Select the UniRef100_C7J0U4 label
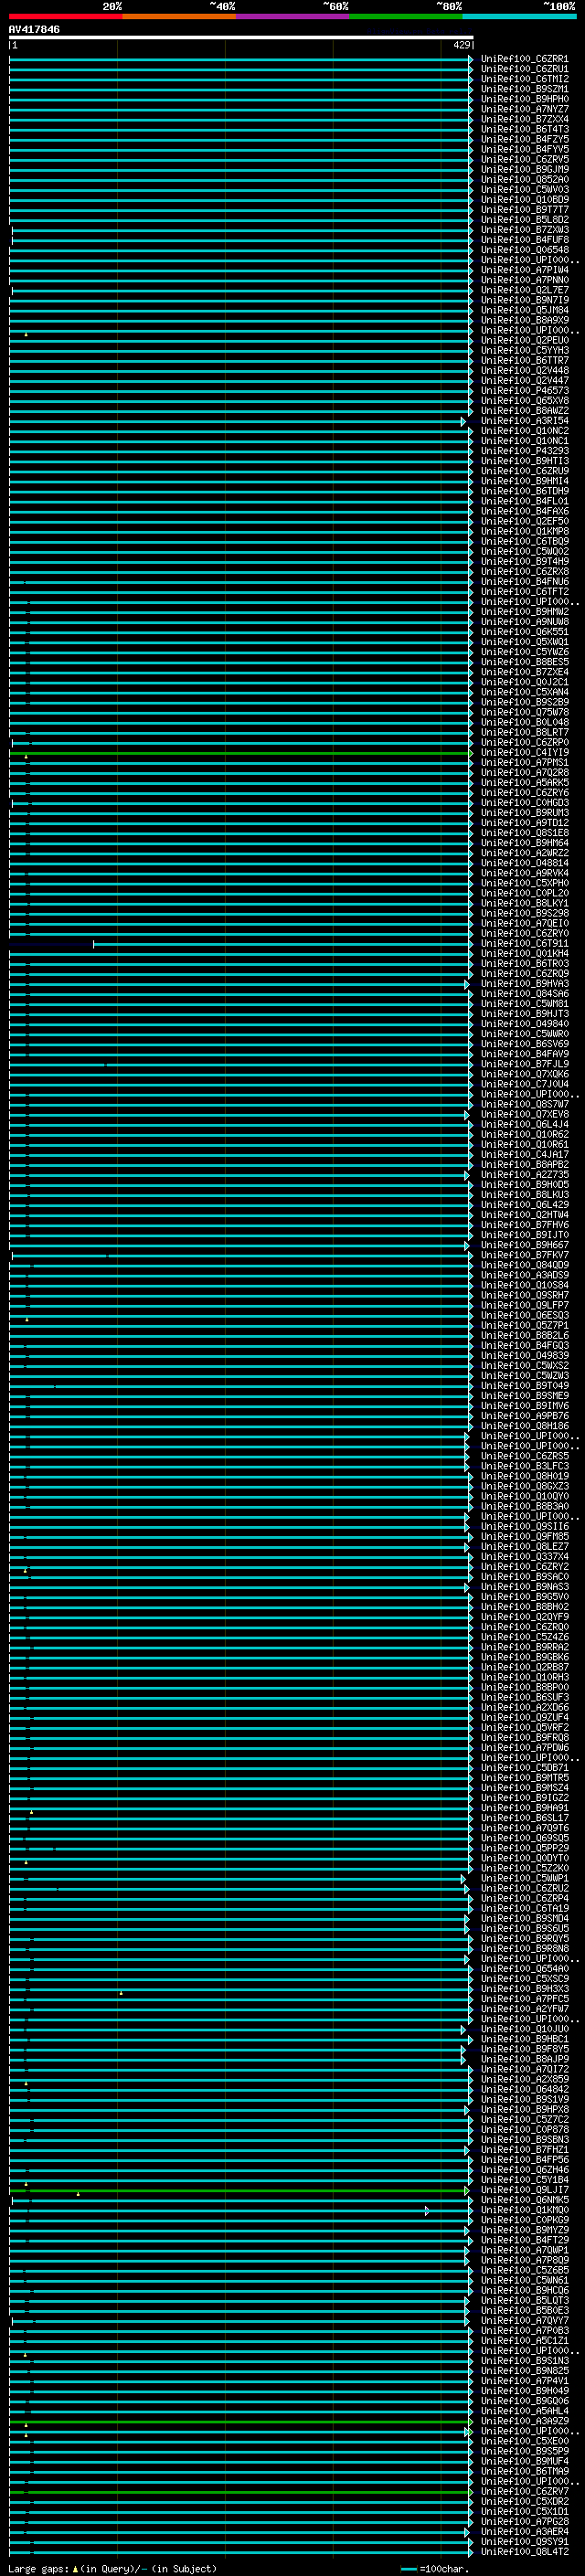Image resolution: width=585 pixels, height=2576 pixels. point(524,1084)
